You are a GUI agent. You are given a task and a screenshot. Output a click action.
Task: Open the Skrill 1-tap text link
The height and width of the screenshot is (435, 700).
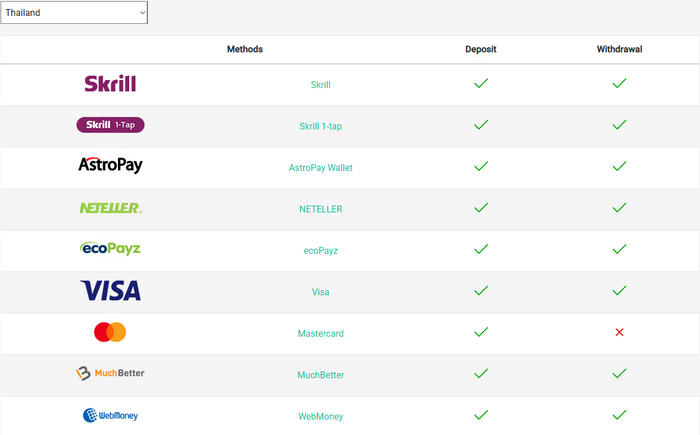click(320, 126)
